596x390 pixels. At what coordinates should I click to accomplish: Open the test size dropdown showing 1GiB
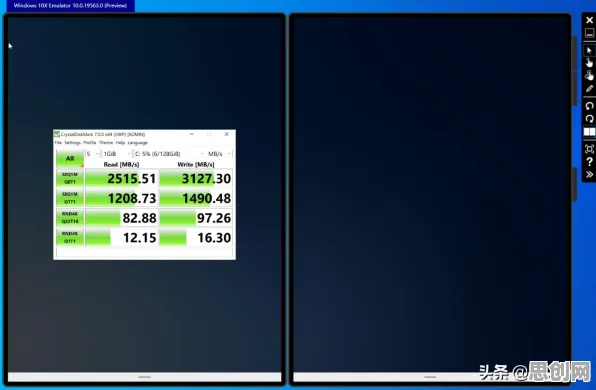(x=117, y=154)
